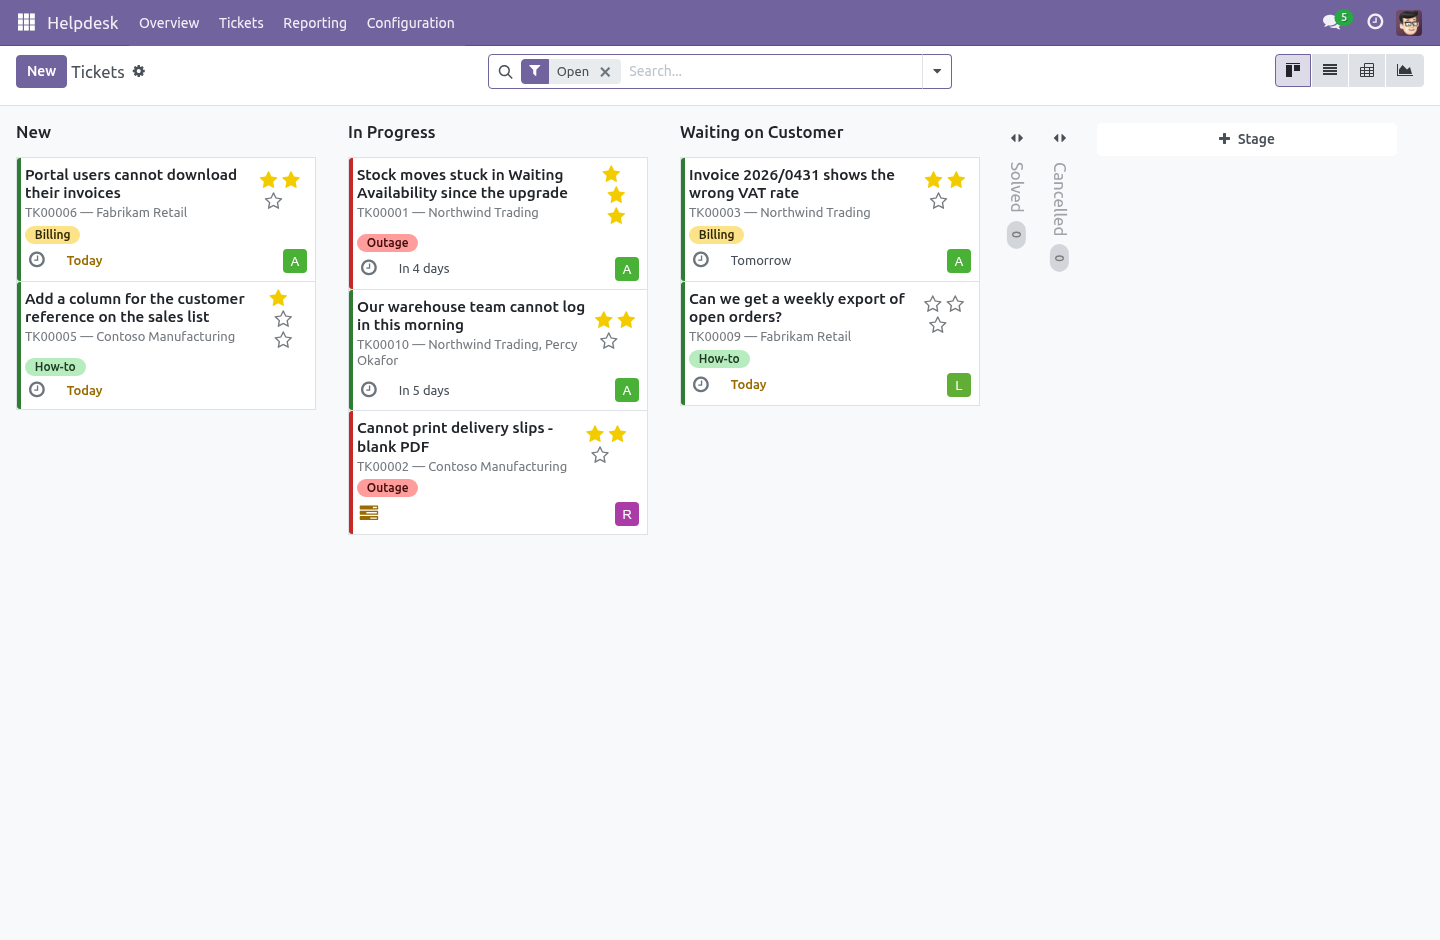Click the filter funnel icon in the search box
This screenshot has height=940, width=1440.
click(535, 71)
